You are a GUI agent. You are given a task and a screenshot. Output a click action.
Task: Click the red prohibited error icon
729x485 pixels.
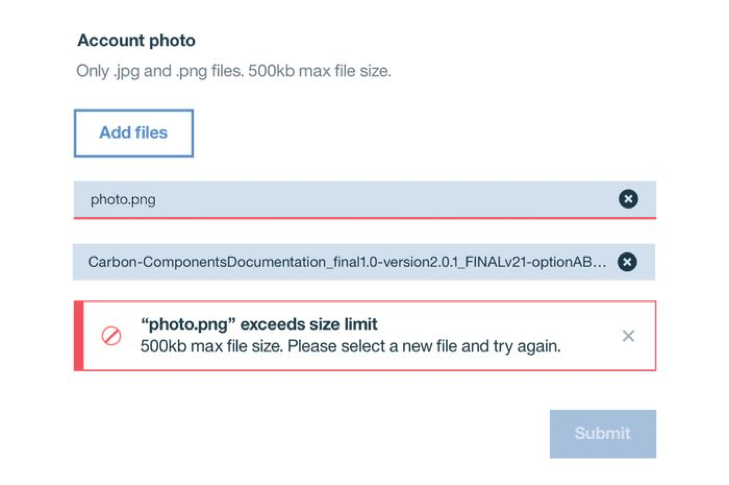click(x=112, y=336)
